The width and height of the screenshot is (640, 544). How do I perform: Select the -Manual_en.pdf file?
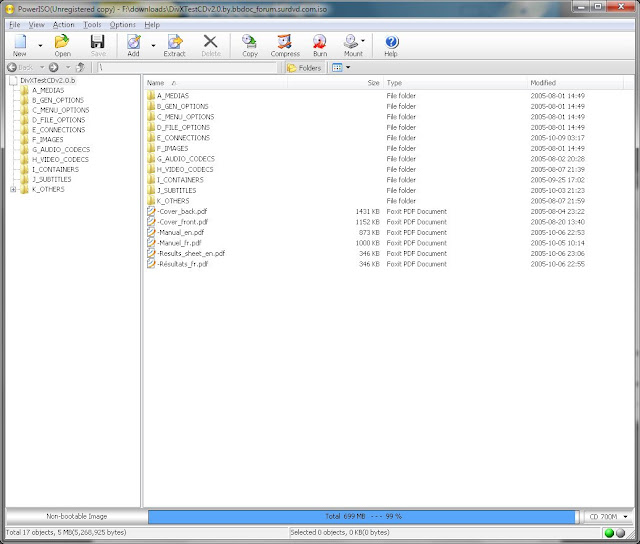pos(180,233)
